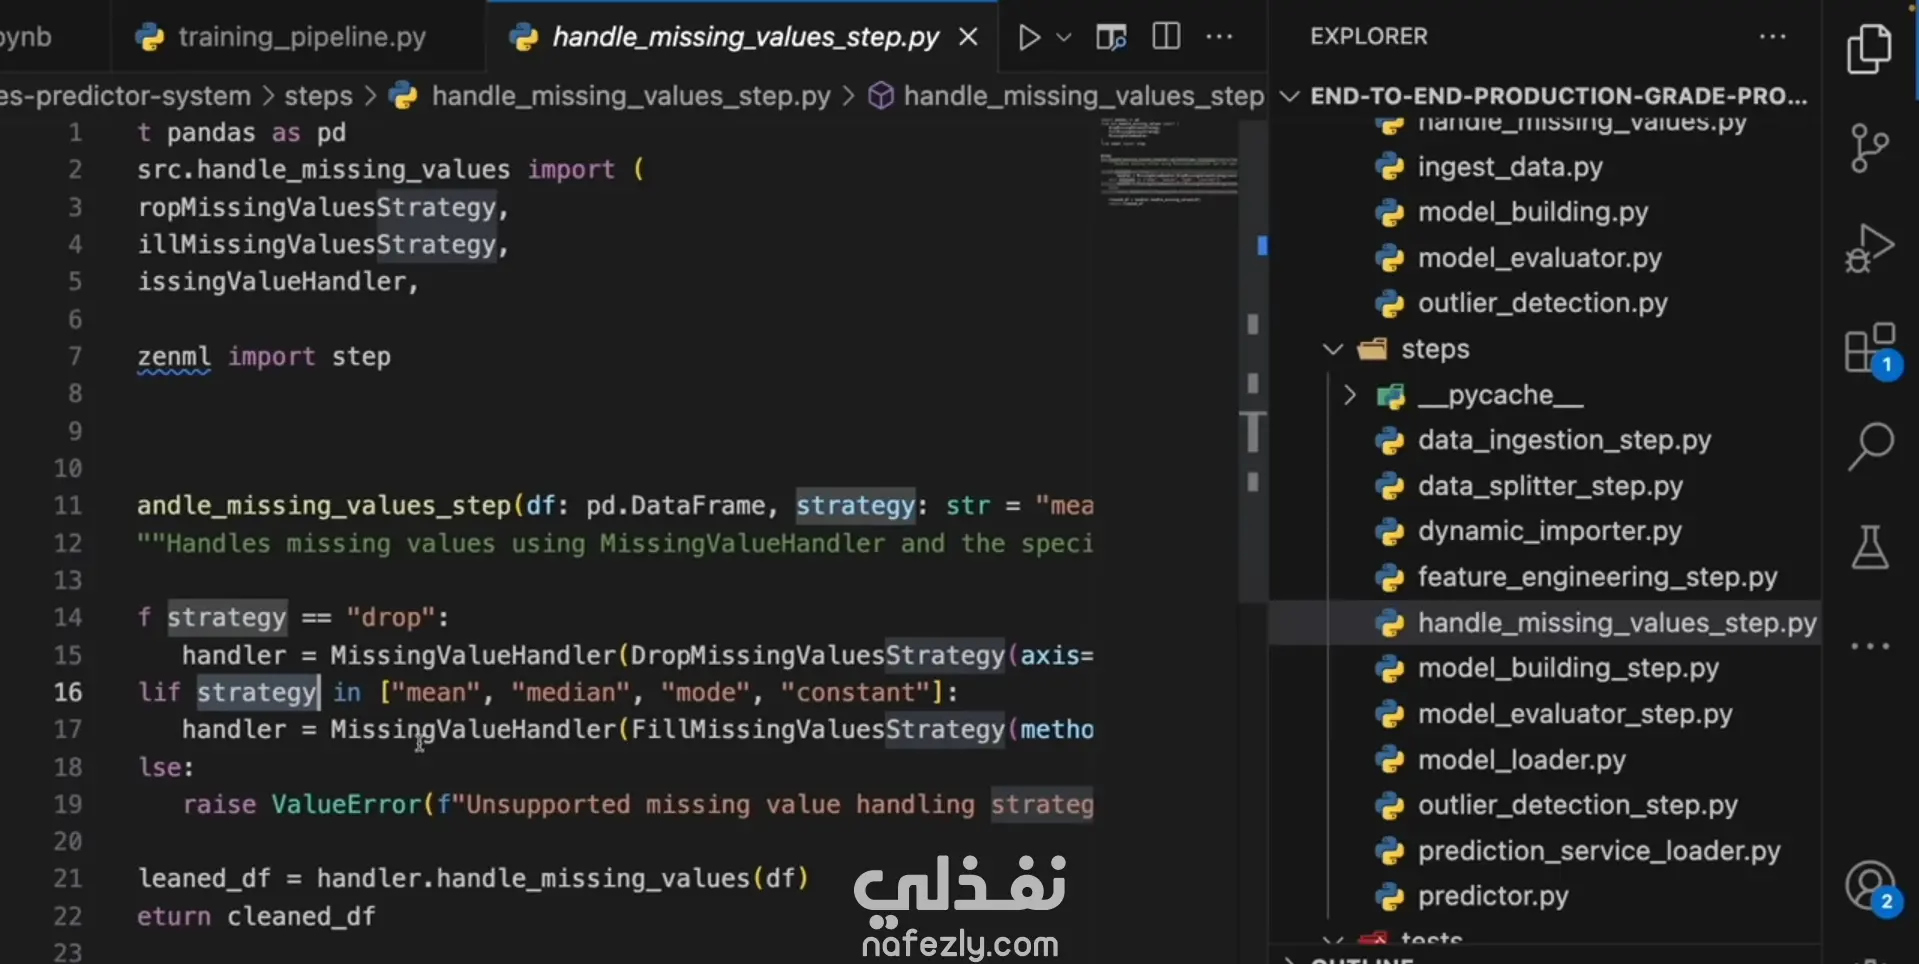Click the code minimap preview
Viewport: 1919px width, 964px height.
(1167, 162)
